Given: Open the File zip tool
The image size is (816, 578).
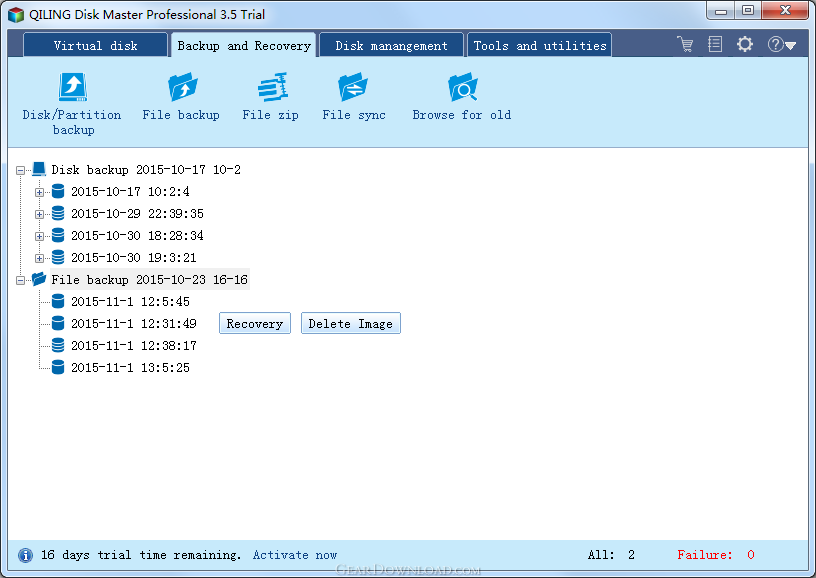Looking at the screenshot, I should pyautogui.click(x=271, y=97).
